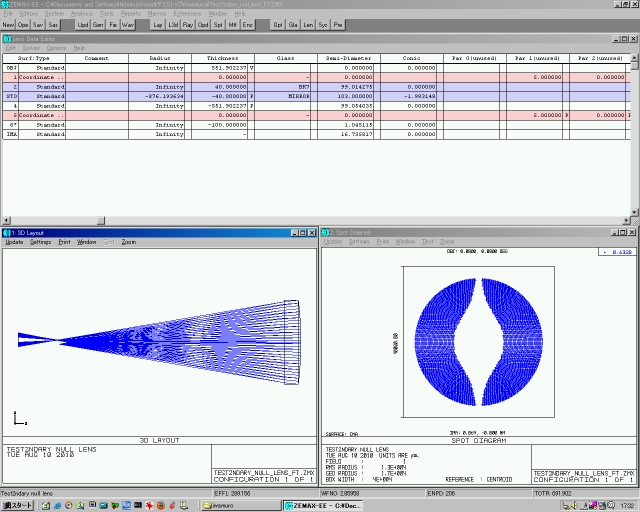Screen dimensions: 640x512
Task: Open system data with Sys button
Action: [323, 25]
